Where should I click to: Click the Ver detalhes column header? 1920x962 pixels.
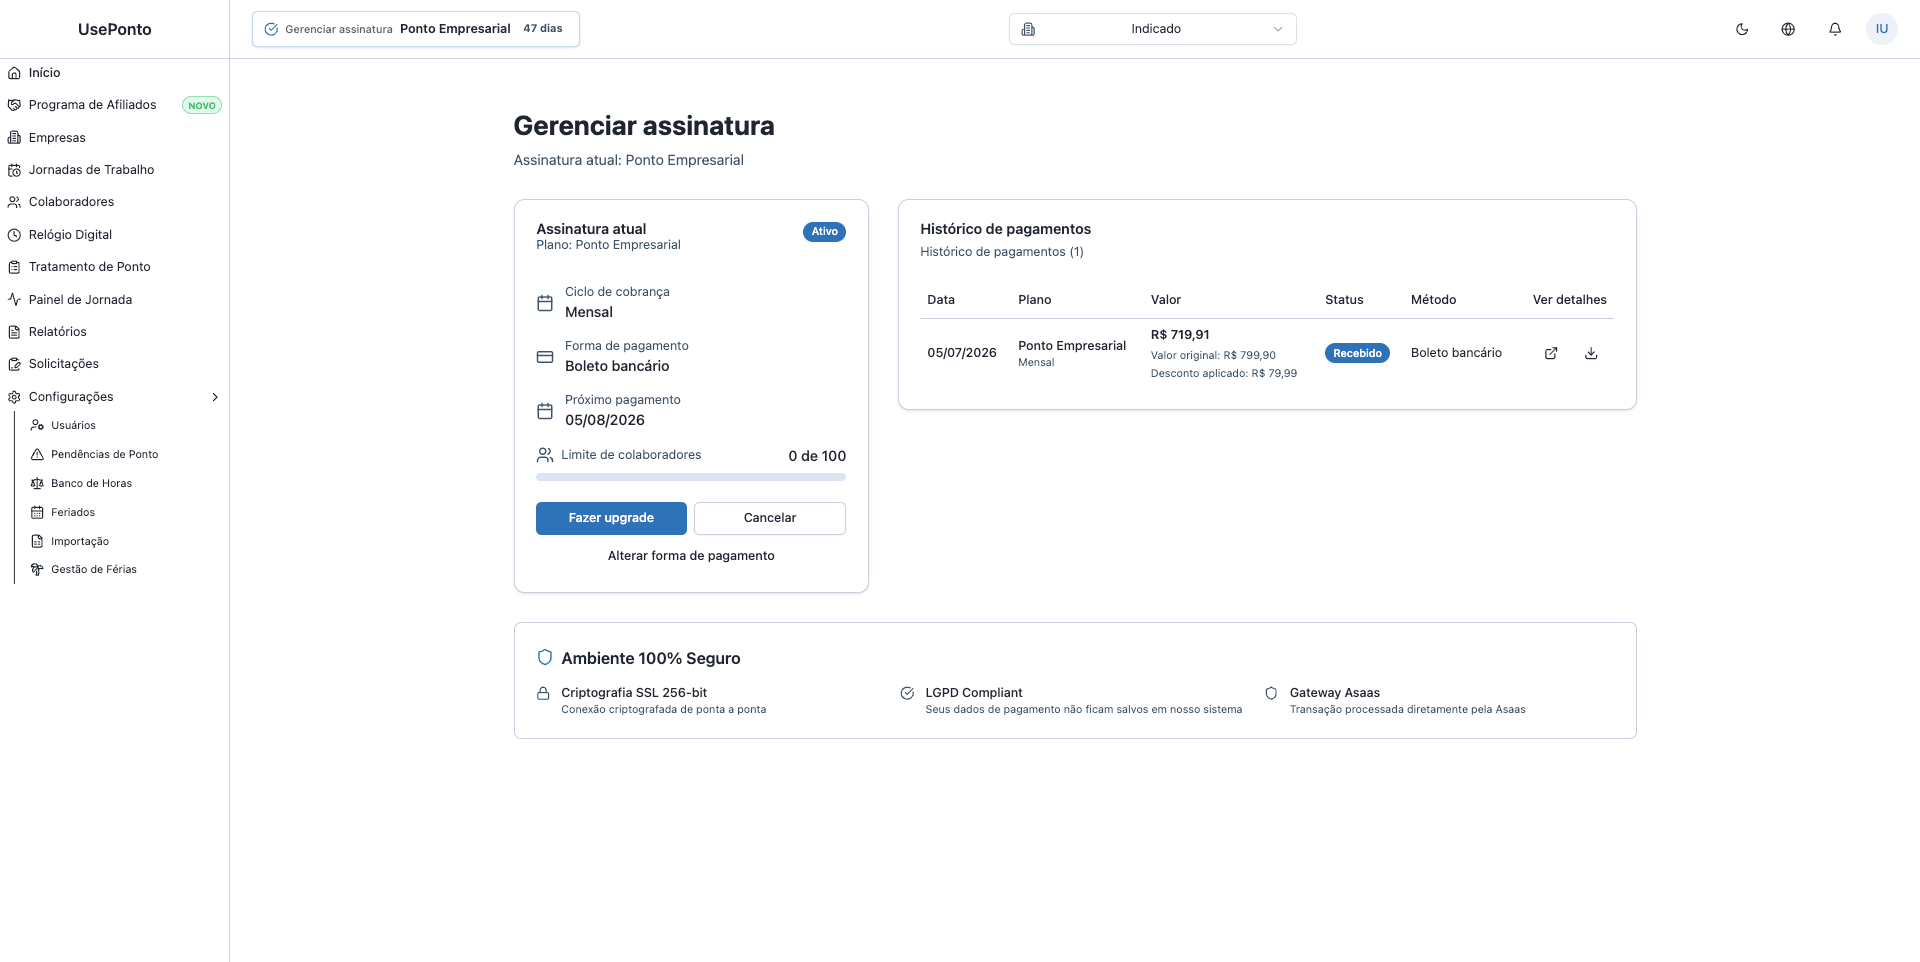click(1569, 300)
